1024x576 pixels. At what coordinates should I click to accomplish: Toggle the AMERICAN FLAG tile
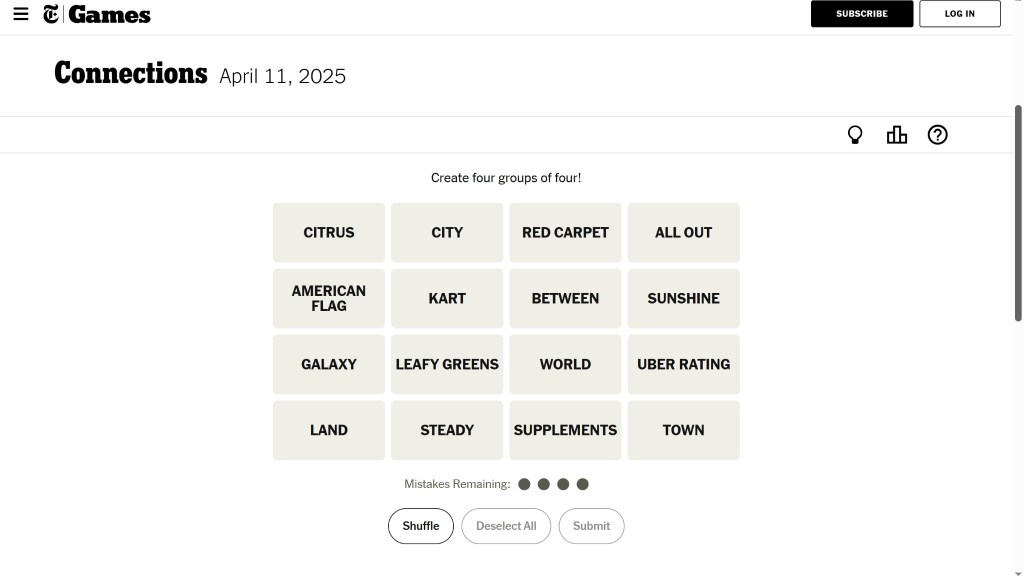328,298
